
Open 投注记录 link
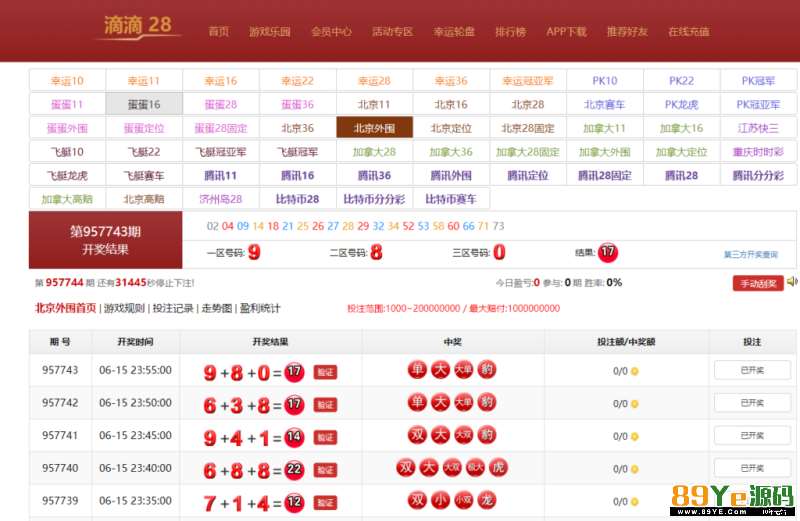(x=173, y=308)
